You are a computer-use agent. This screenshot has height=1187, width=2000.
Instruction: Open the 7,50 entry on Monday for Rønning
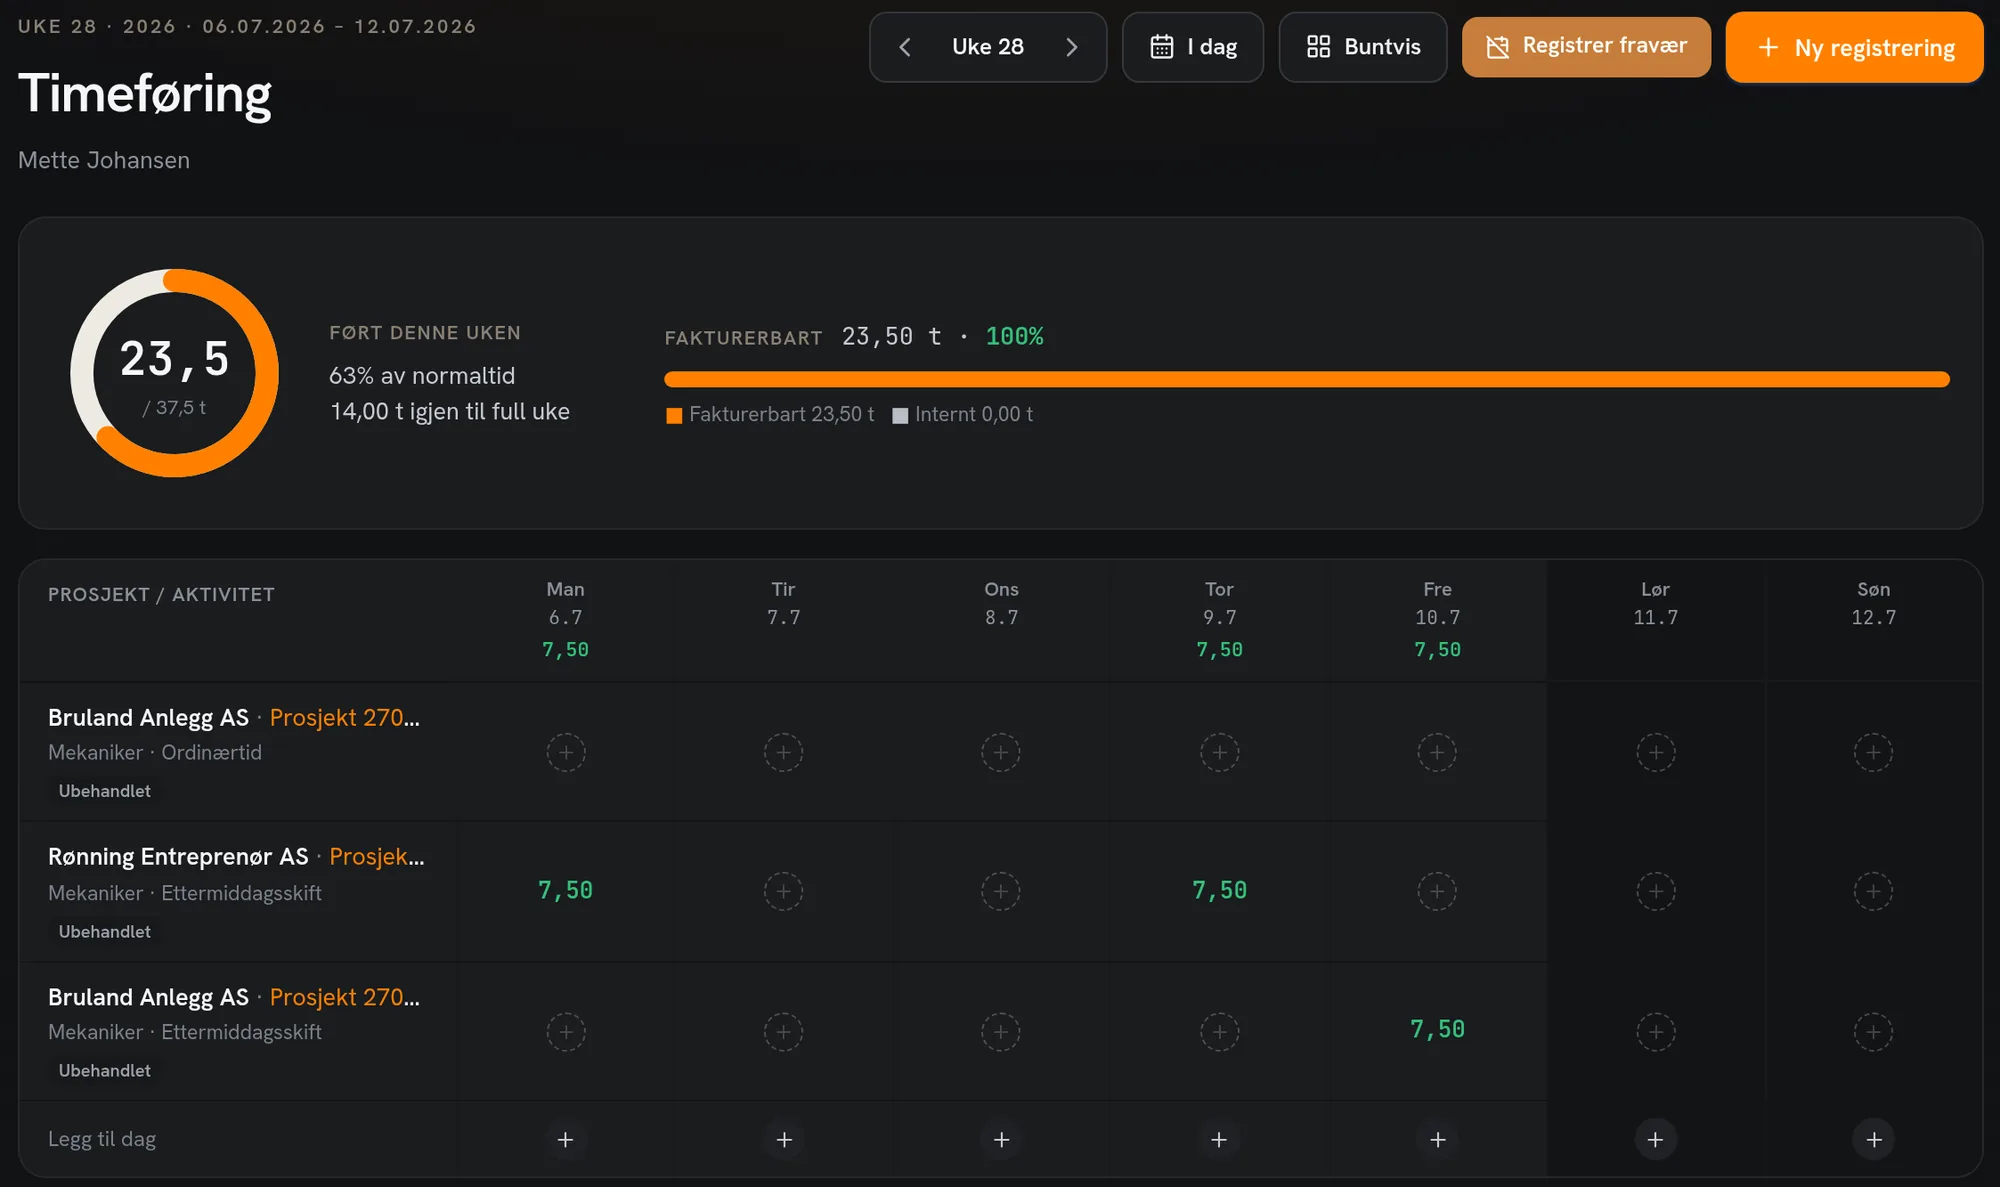(x=566, y=890)
